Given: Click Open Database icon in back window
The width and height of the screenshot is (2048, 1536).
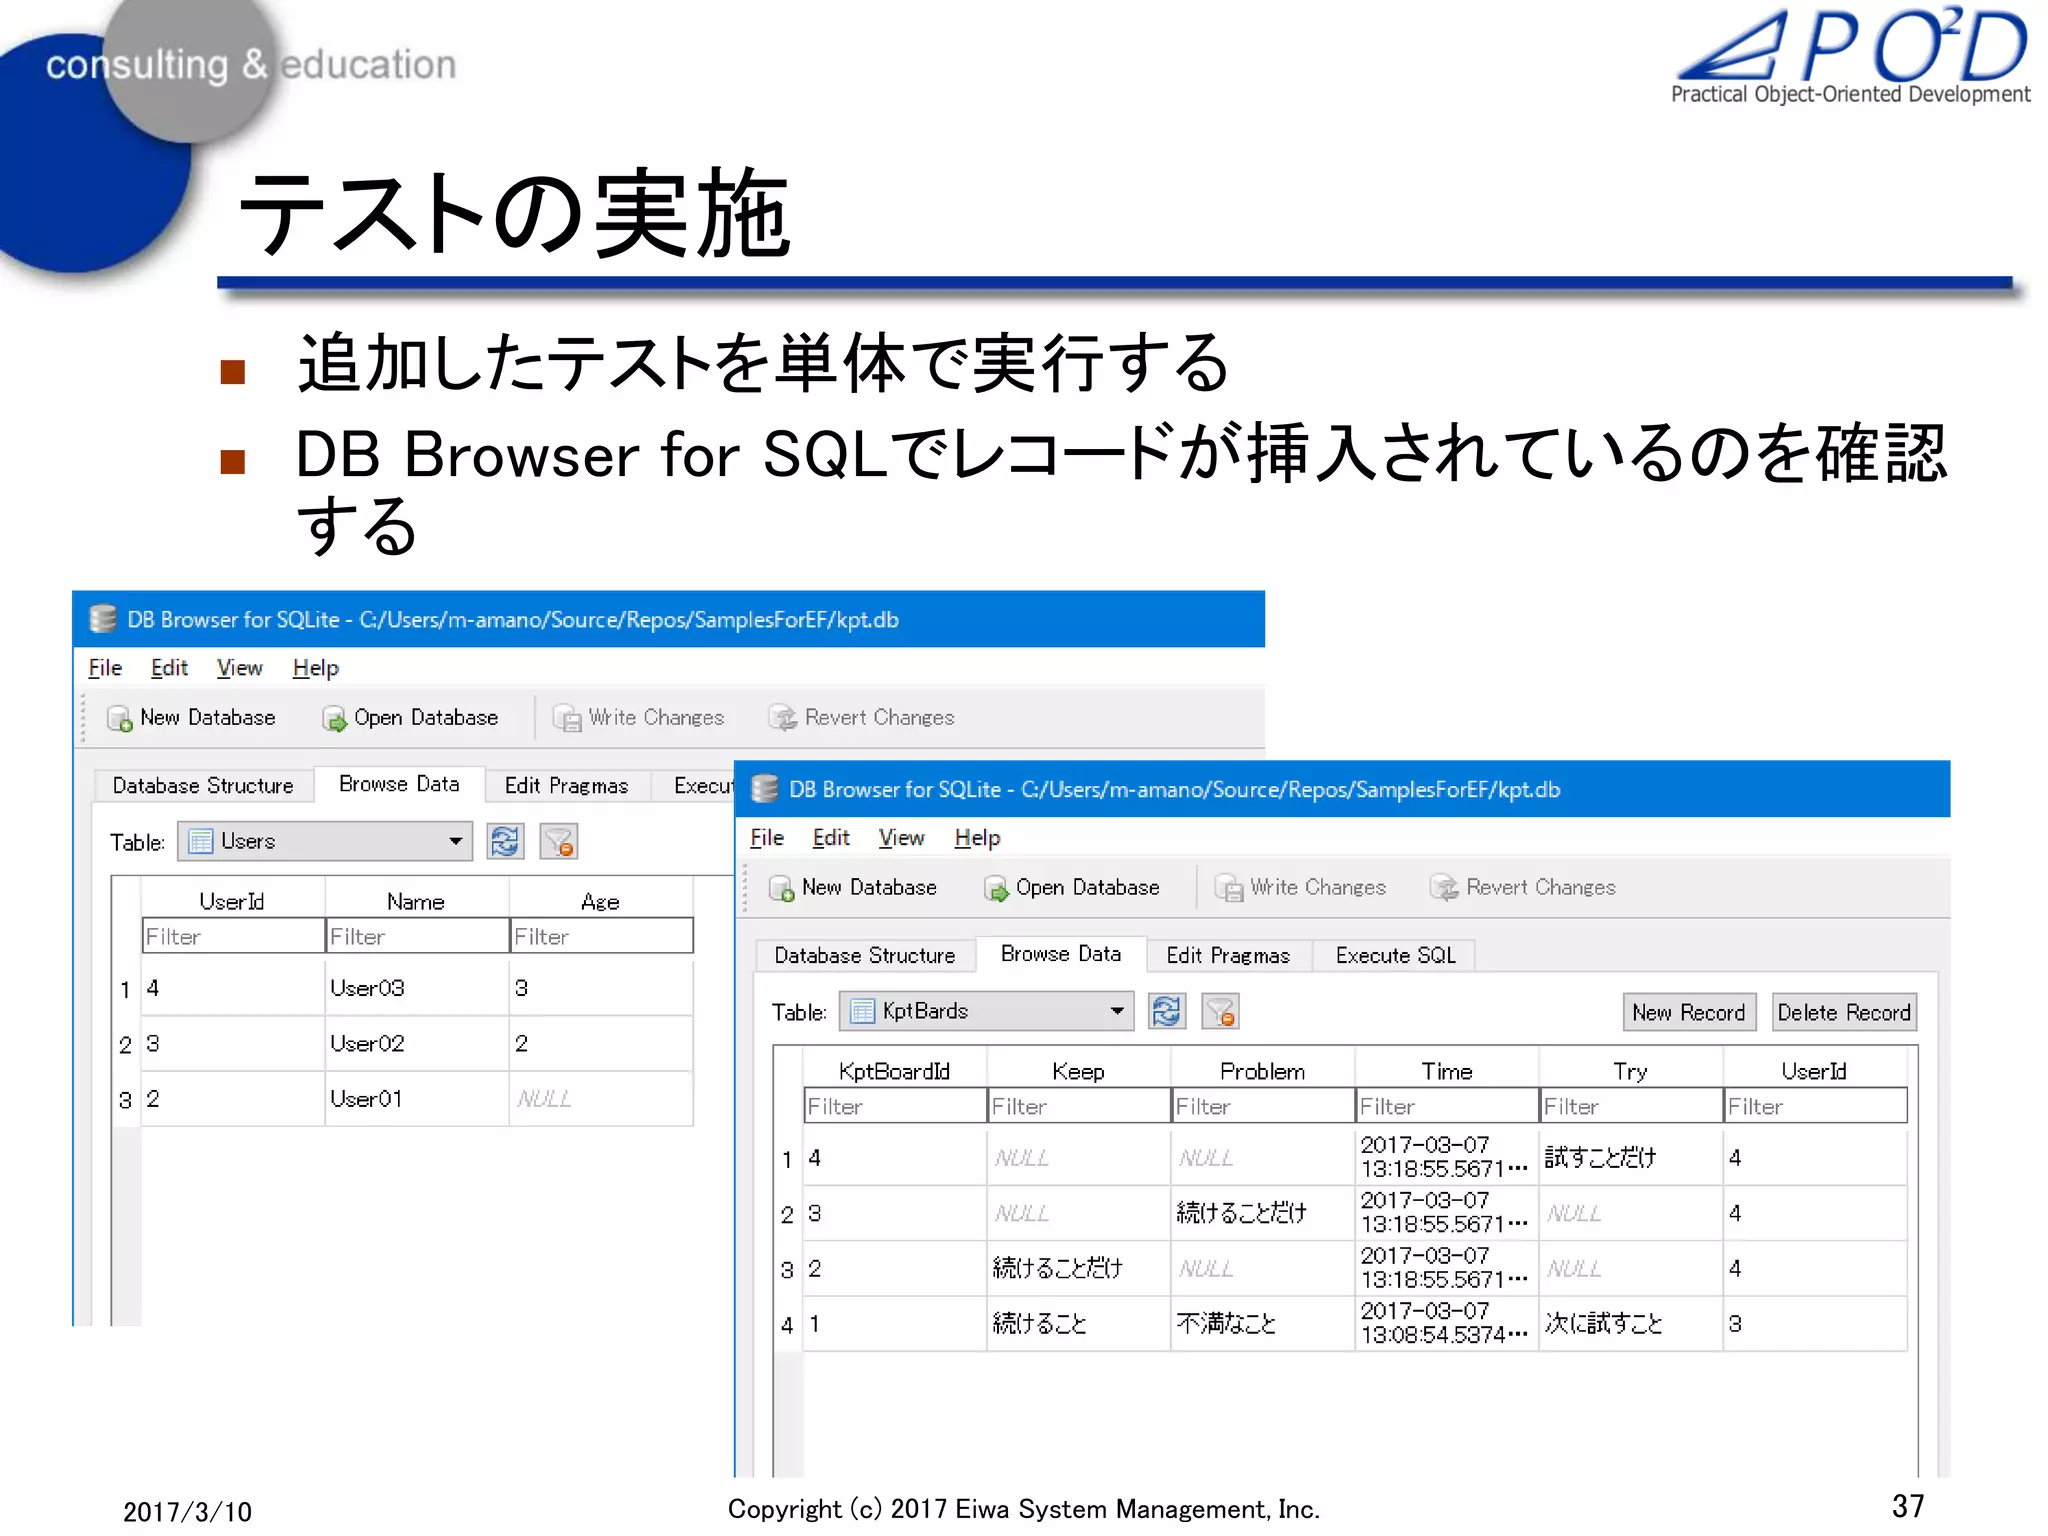Looking at the screenshot, I should pos(334,718).
